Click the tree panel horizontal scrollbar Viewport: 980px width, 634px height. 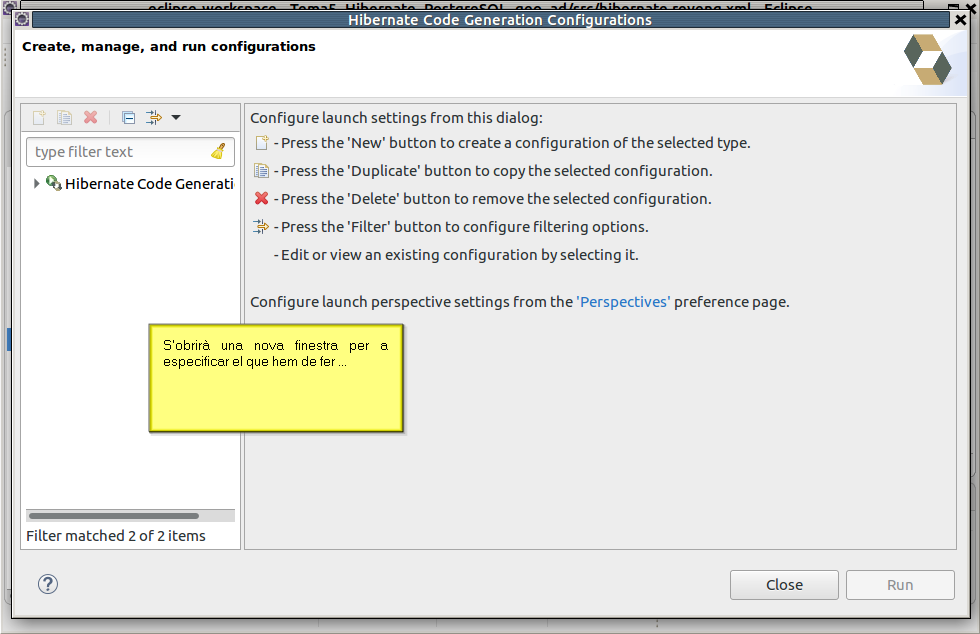114,516
